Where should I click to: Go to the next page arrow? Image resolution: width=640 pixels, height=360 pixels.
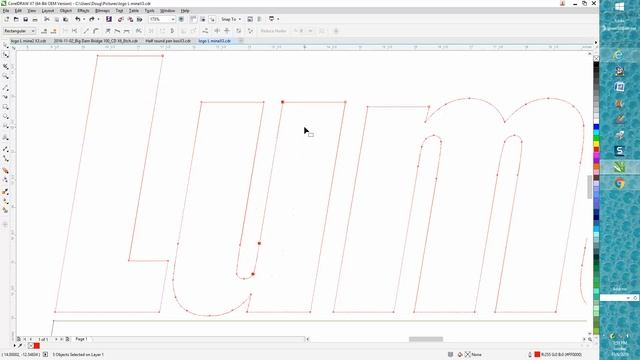click(x=57, y=339)
